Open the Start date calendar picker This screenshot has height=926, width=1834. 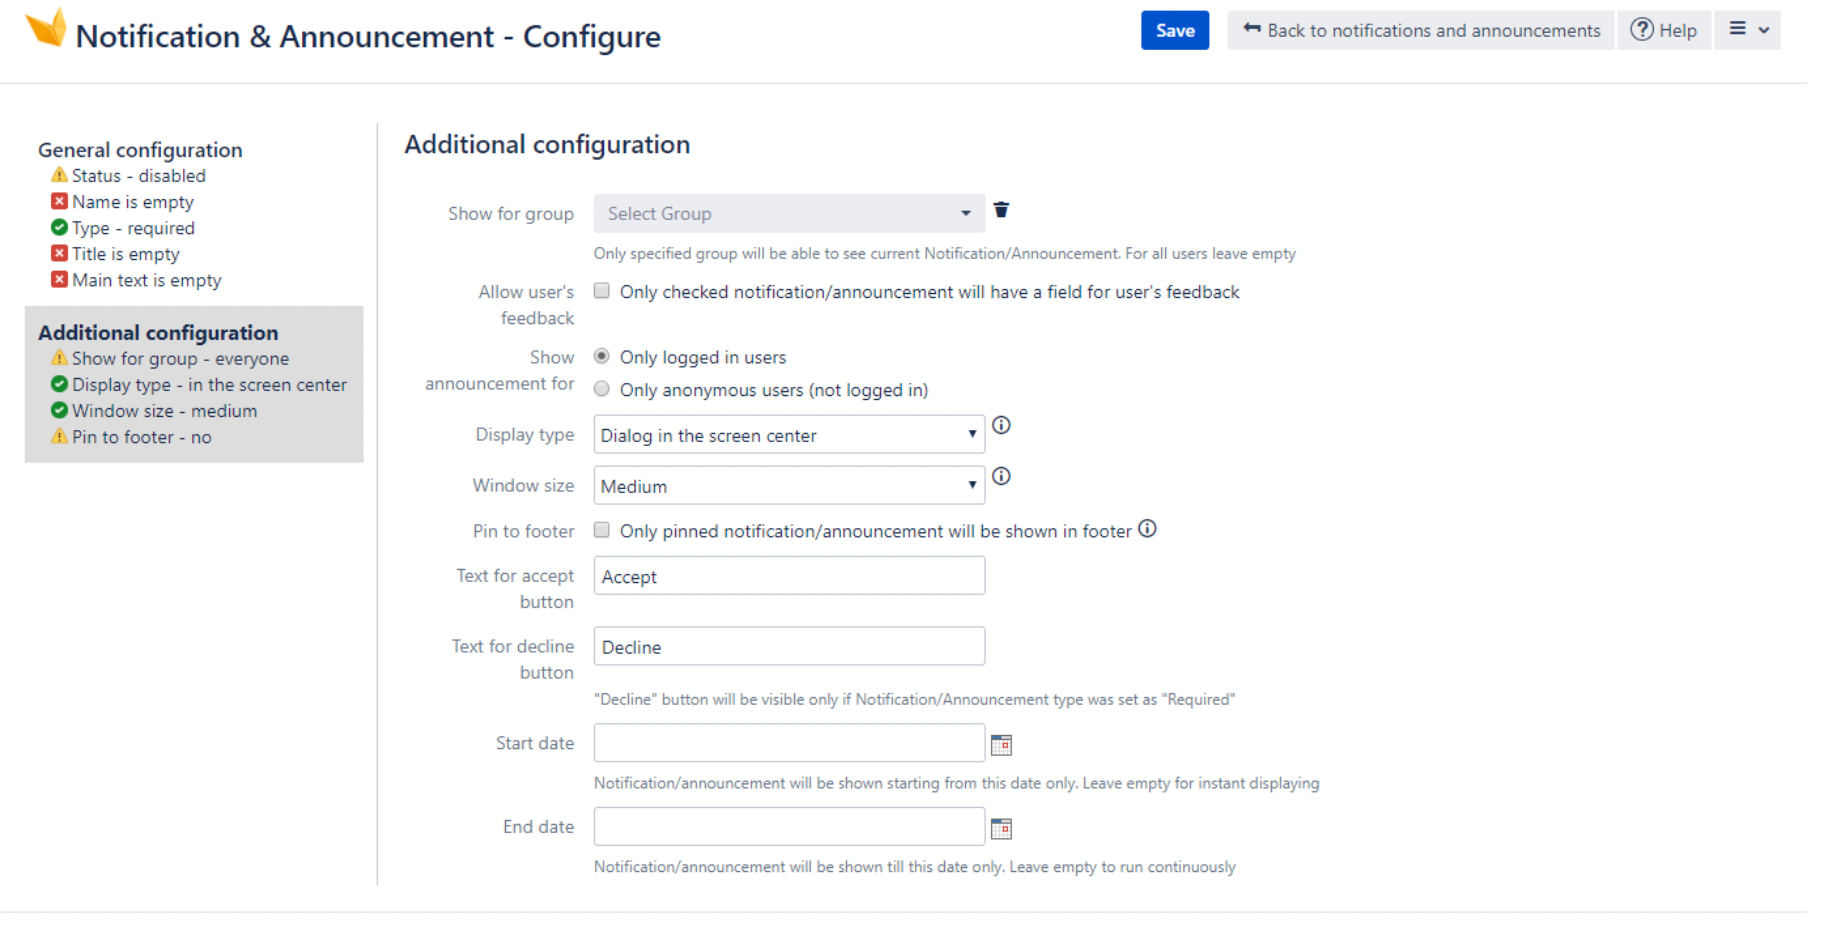(1001, 744)
